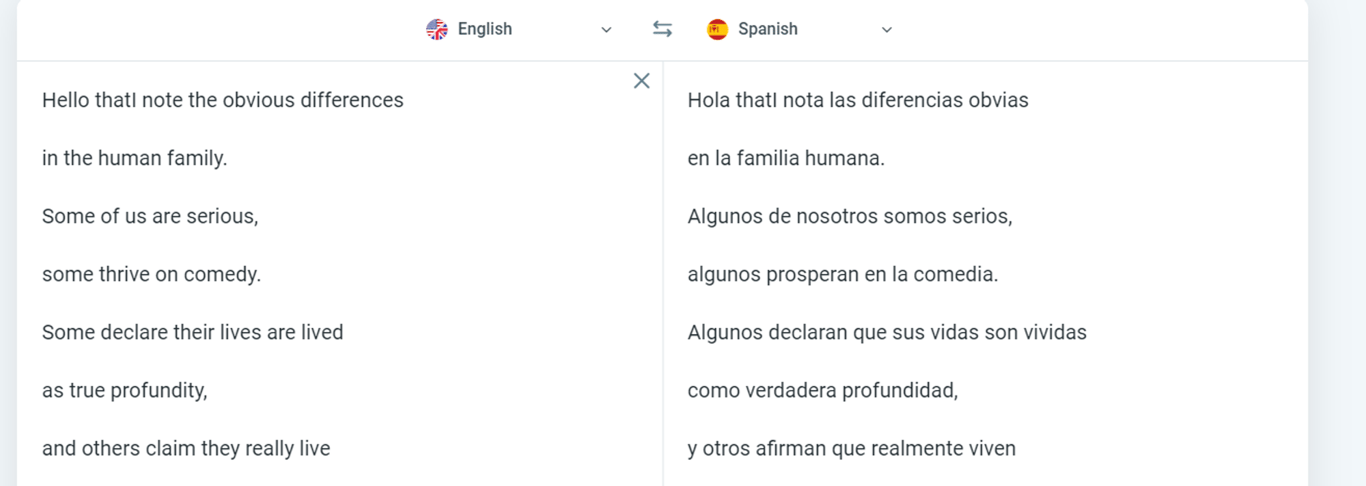Click the line "Some declare their lives are lived"
The image size is (1366, 486).
pyautogui.click(x=193, y=332)
